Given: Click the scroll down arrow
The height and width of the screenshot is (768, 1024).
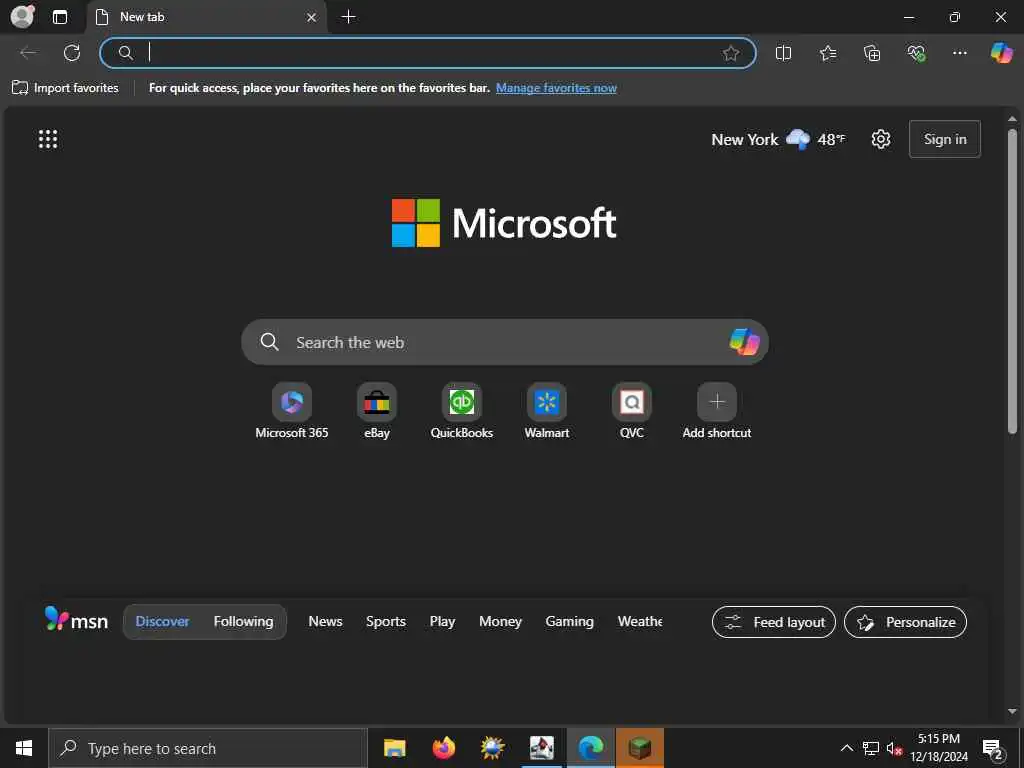Looking at the screenshot, I should point(1012,711).
